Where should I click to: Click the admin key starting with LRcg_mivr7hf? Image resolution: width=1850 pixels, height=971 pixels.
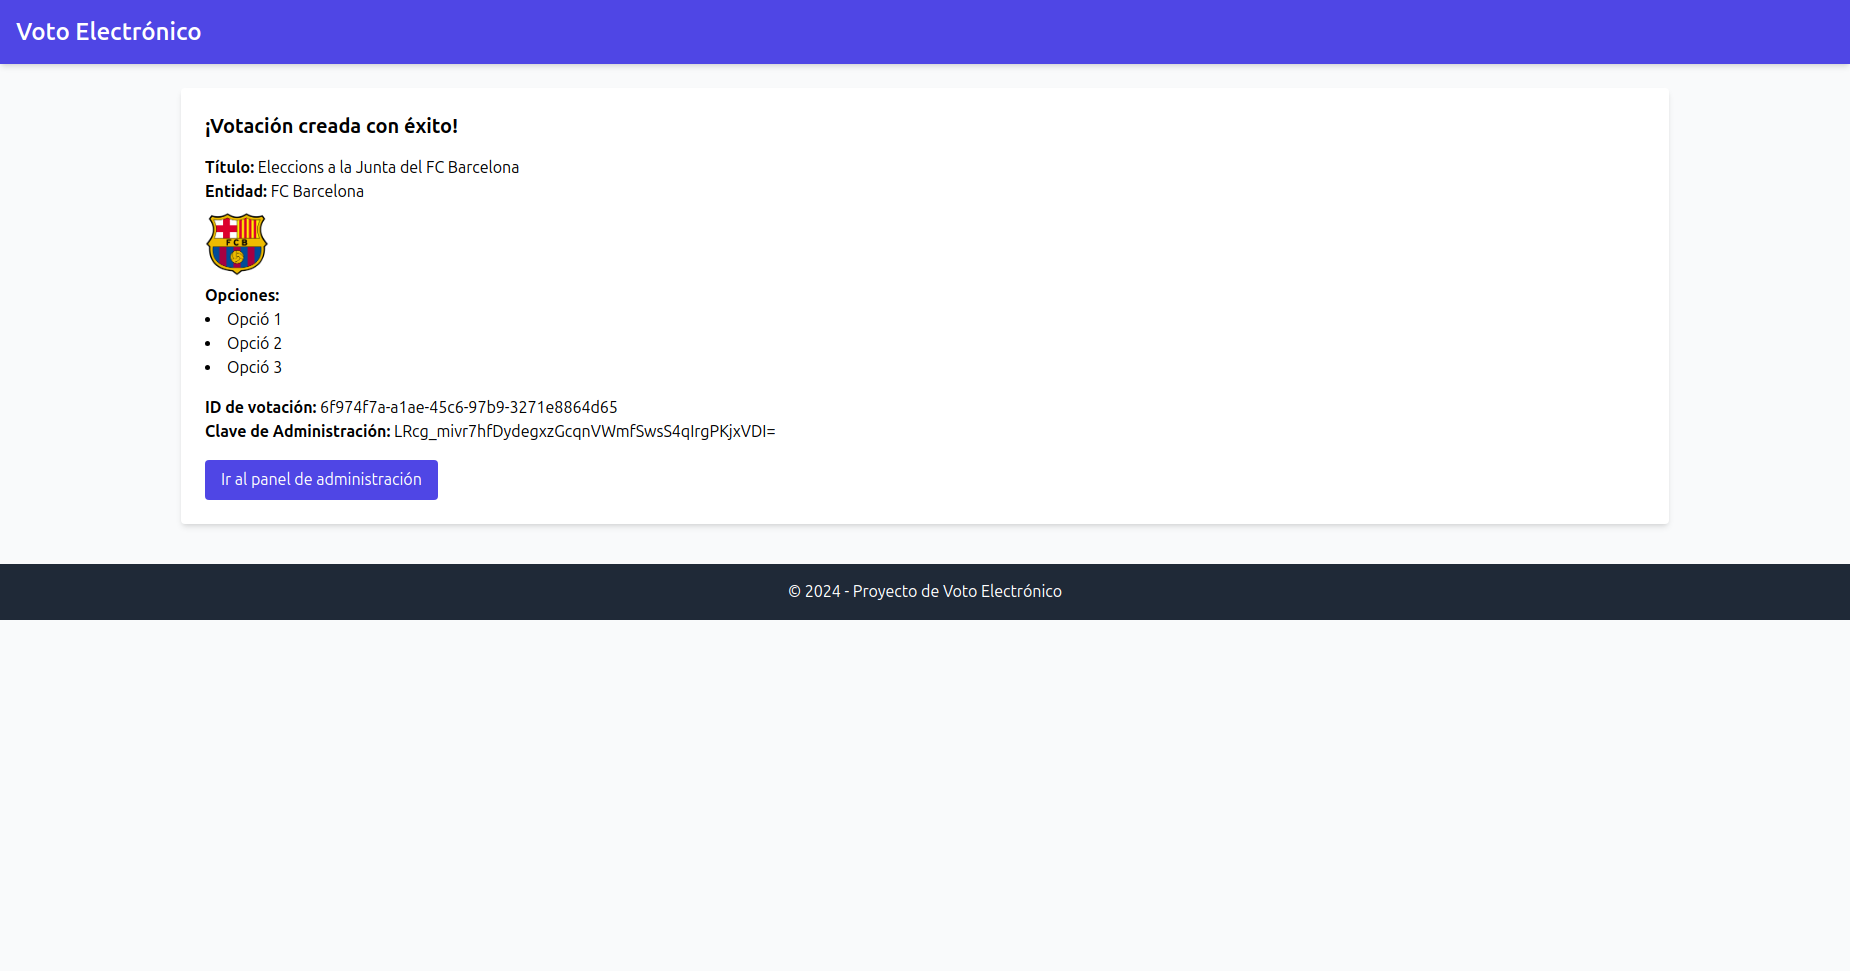585,431
